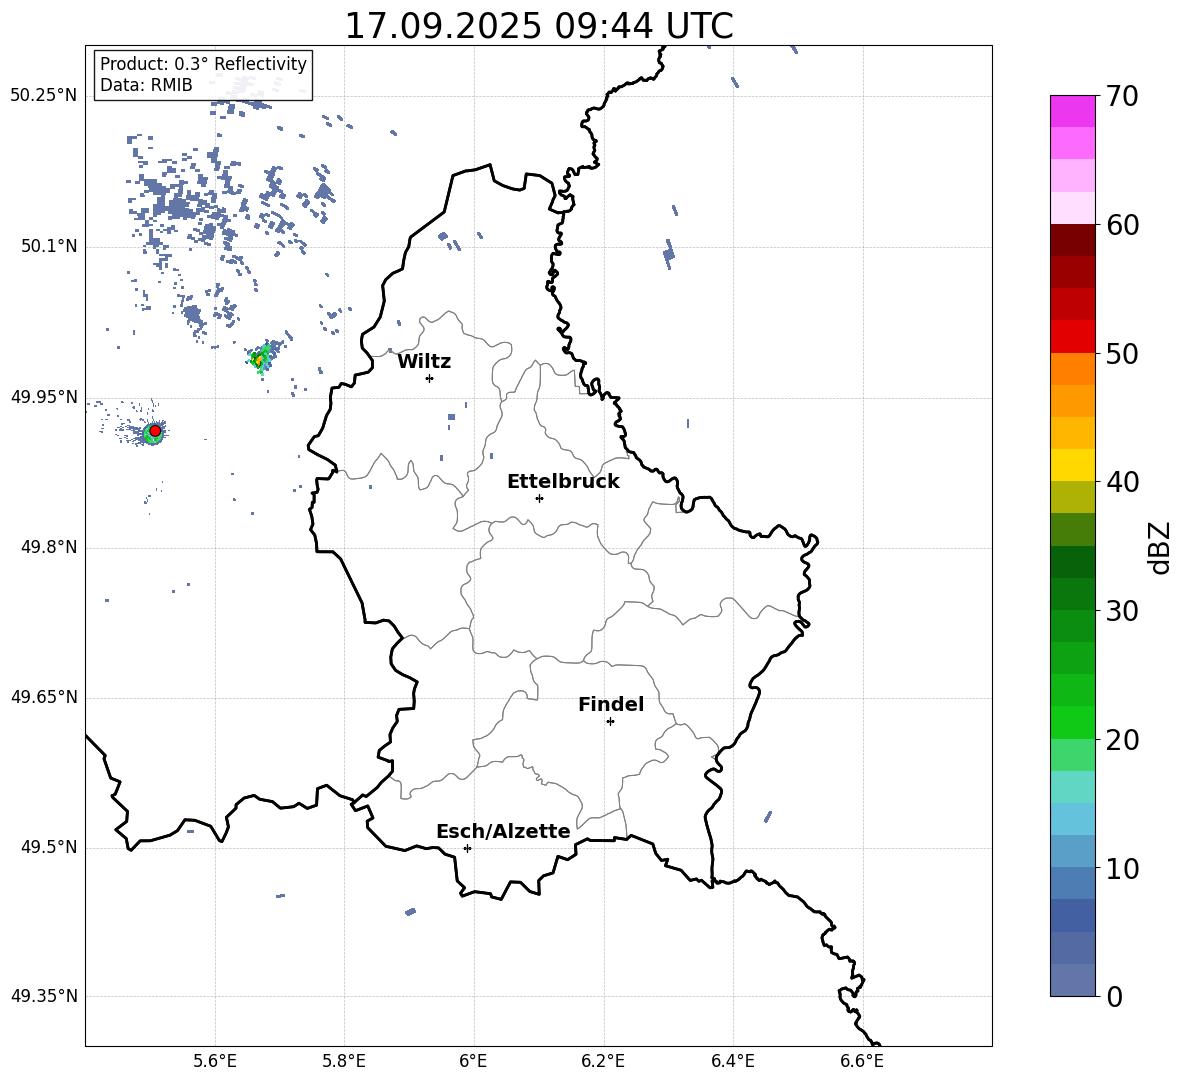Click the Ettelbruck station cross marker

(539, 498)
